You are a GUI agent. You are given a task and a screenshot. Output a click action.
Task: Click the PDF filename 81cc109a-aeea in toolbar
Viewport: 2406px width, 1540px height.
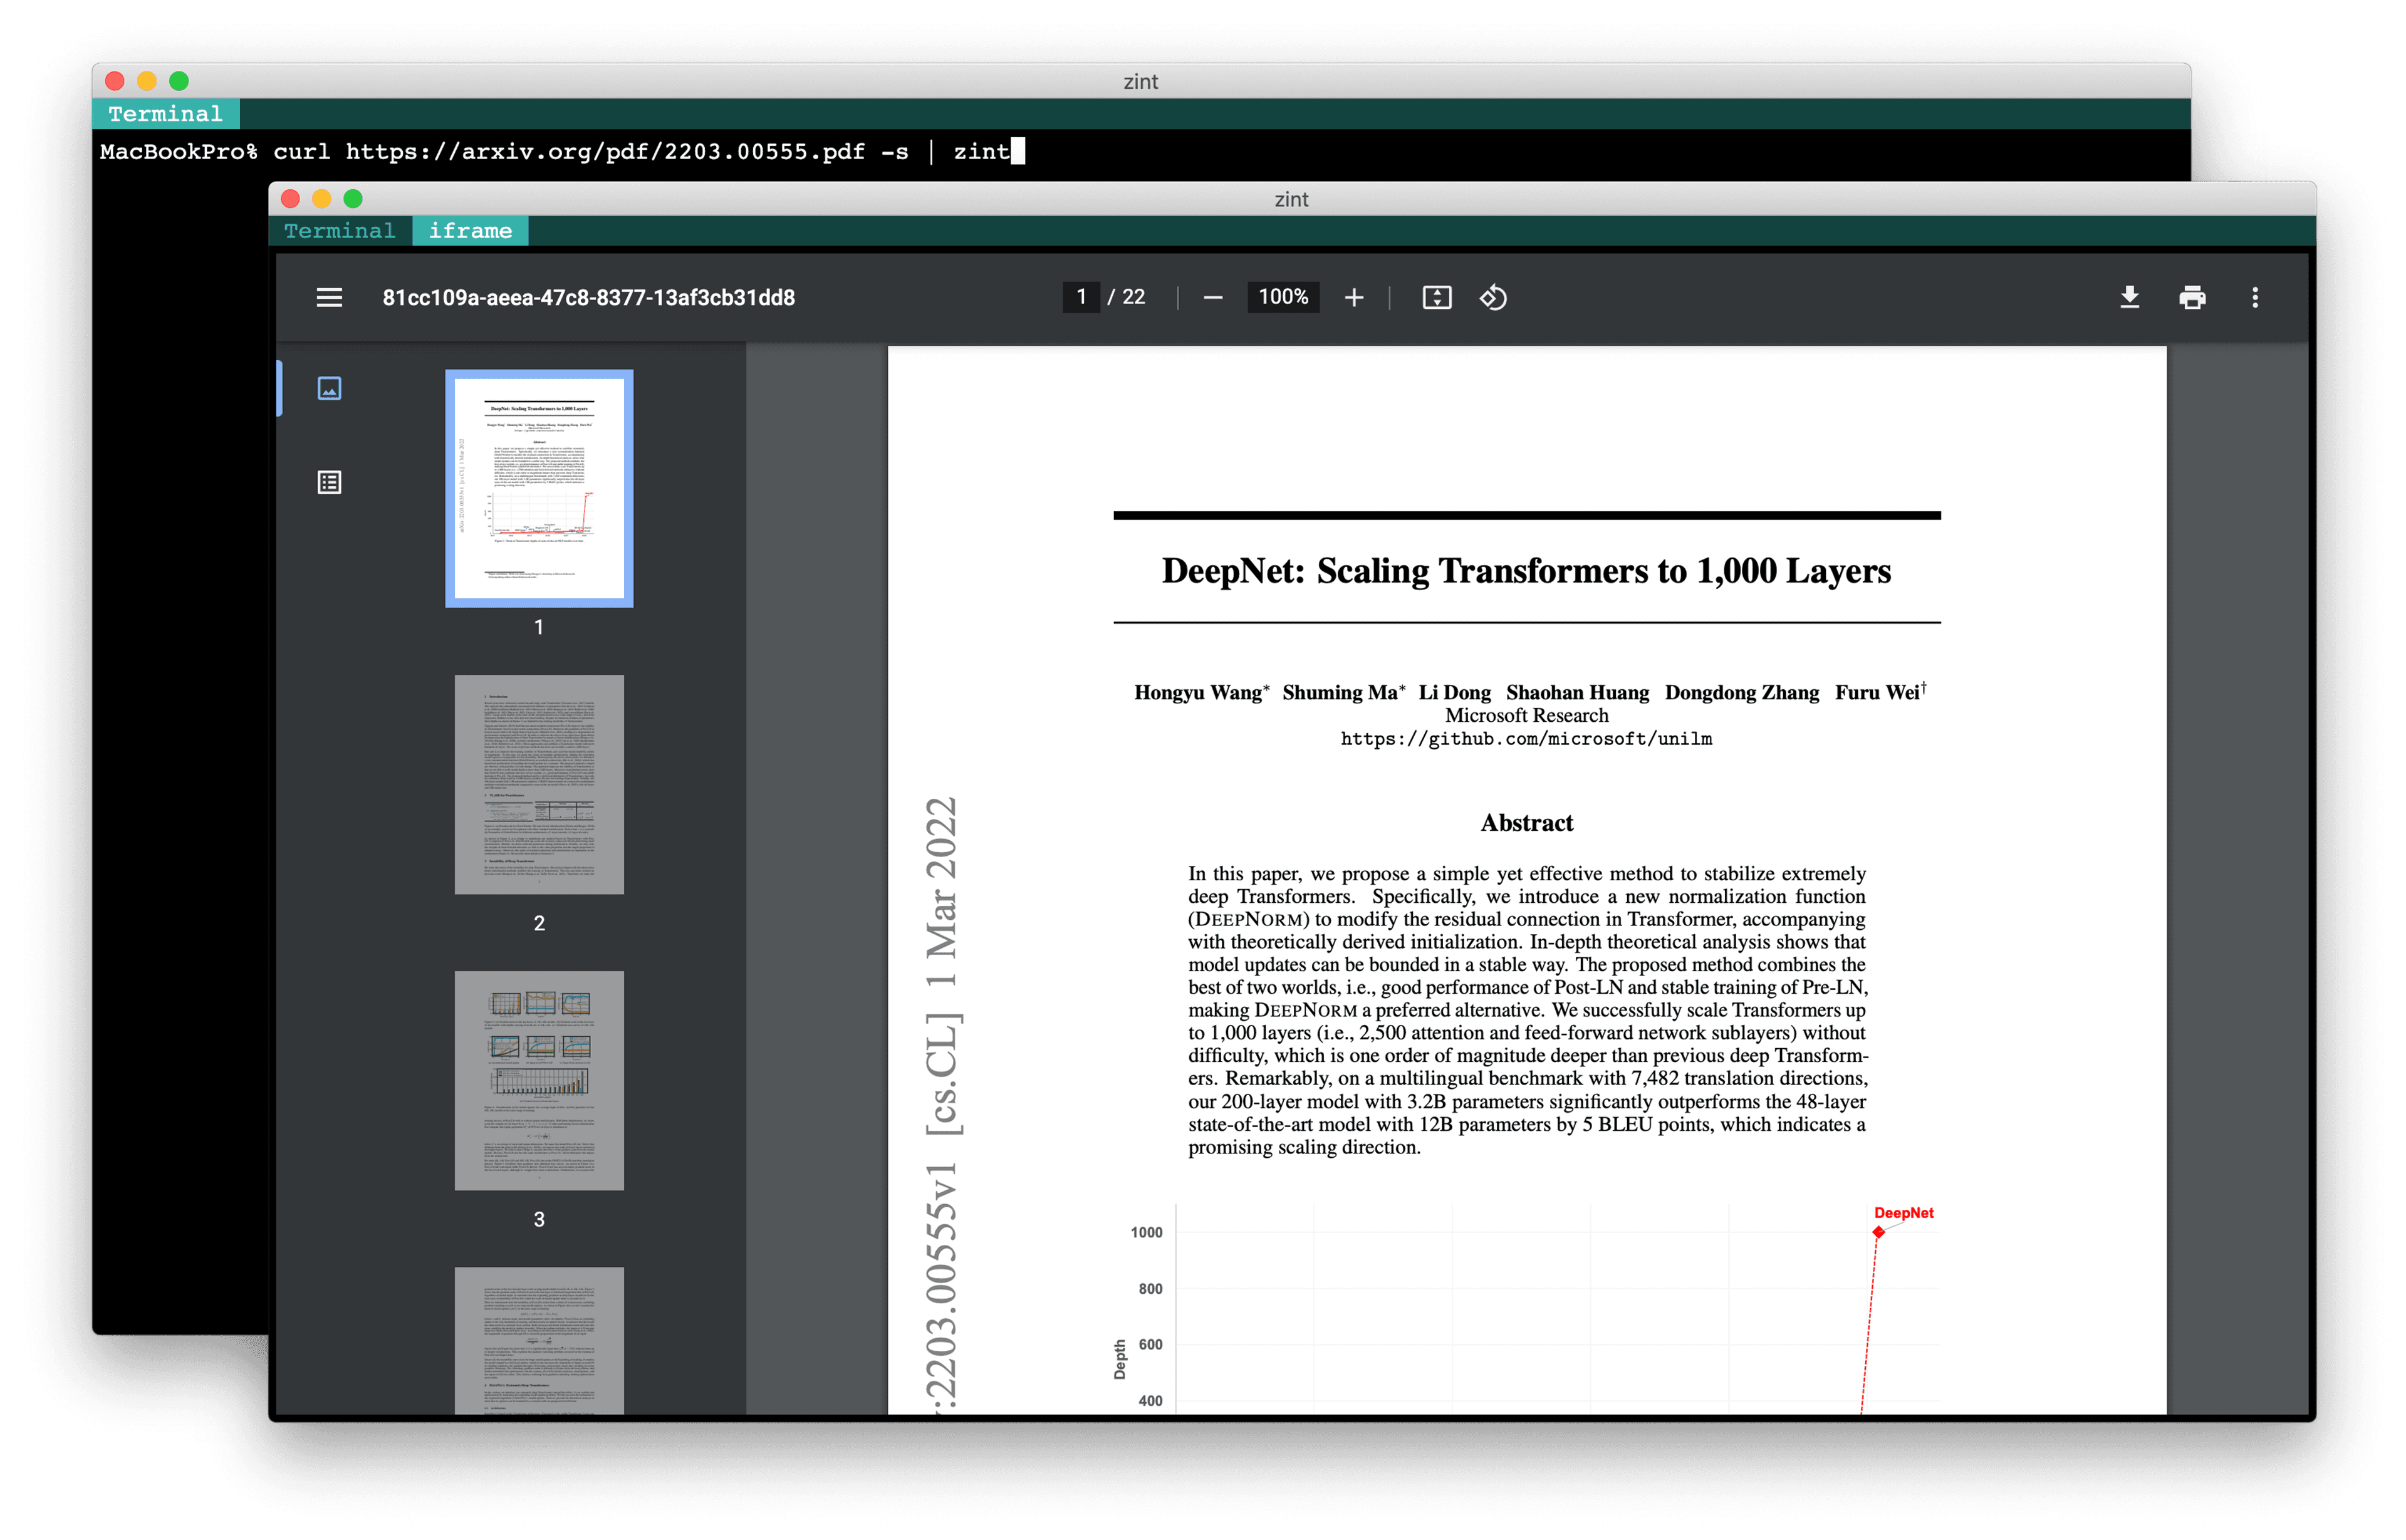click(588, 298)
